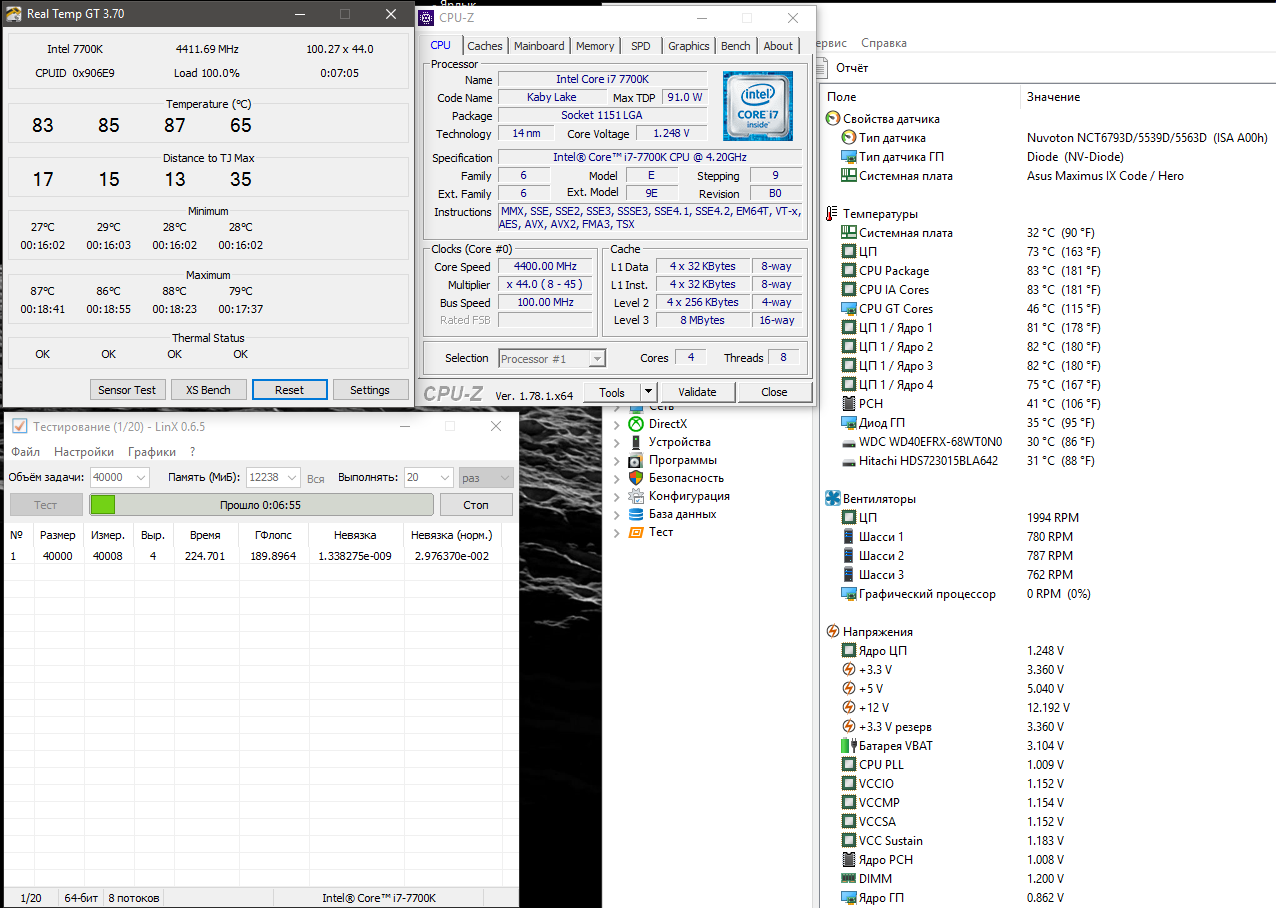Click the База данных icon in the tree
This screenshot has width=1276, height=908.
tap(634, 514)
